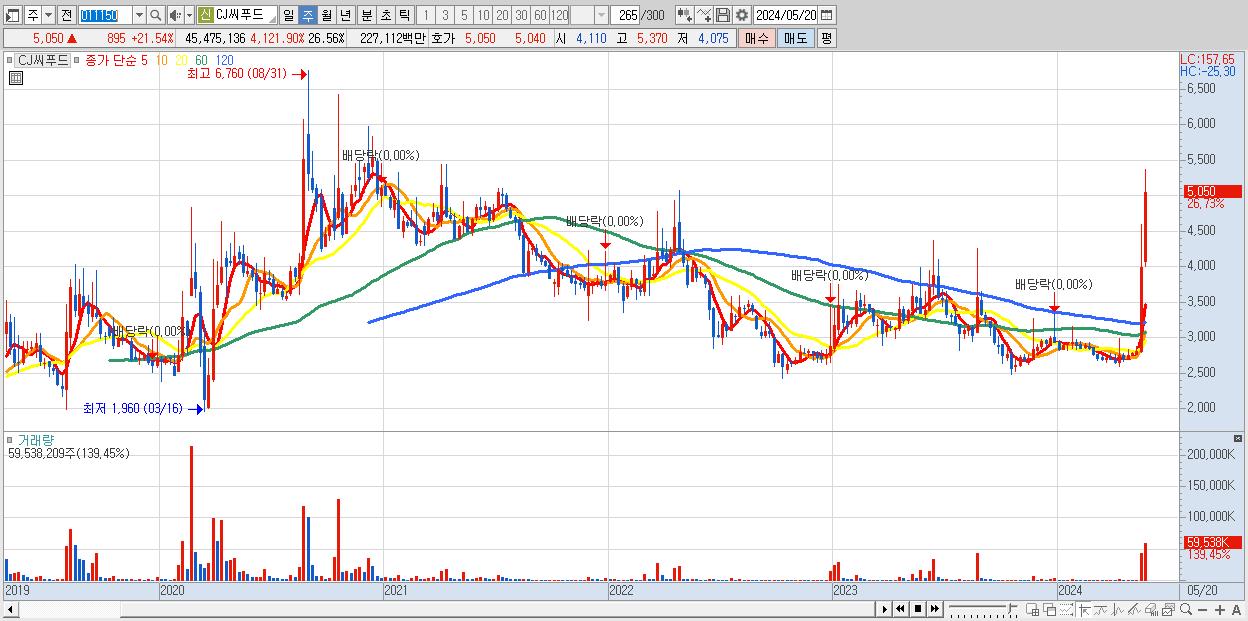Viewport: 1248px width, 621px height.
Task: Click the dotted chart-range icon in bottom toolbar
Action: click(1066, 610)
